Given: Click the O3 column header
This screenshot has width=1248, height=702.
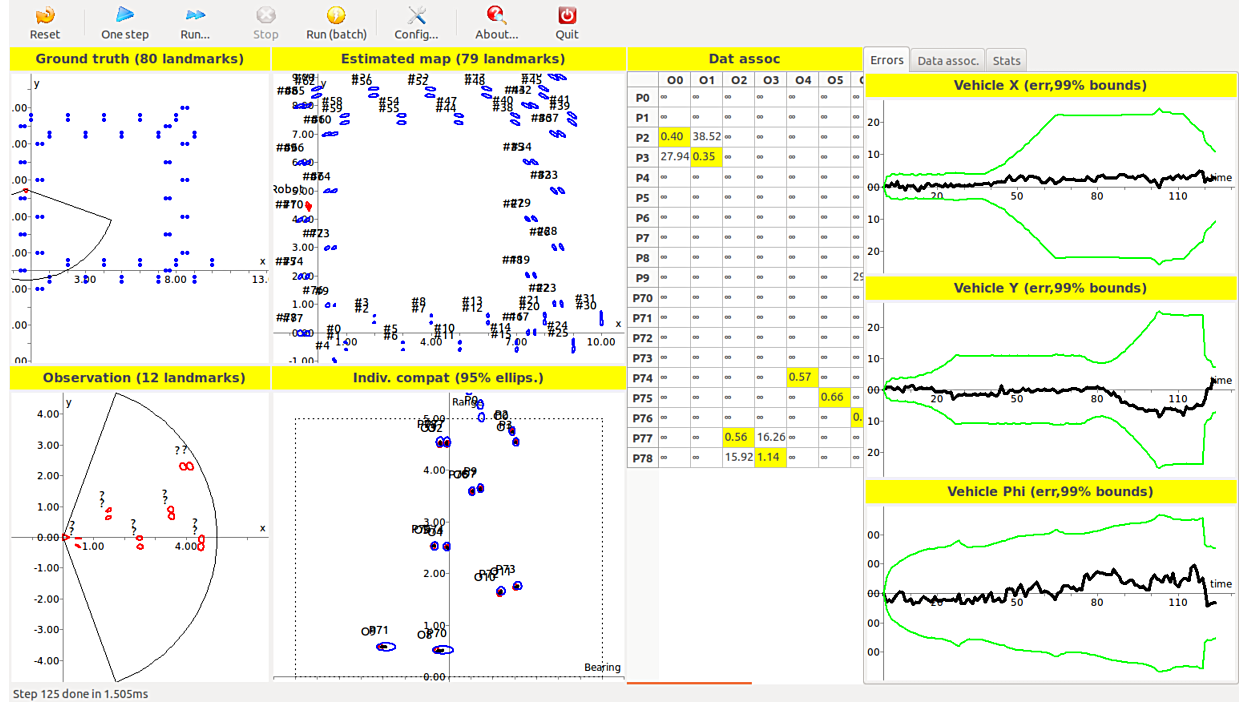Looking at the screenshot, I should (x=770, y=80).
